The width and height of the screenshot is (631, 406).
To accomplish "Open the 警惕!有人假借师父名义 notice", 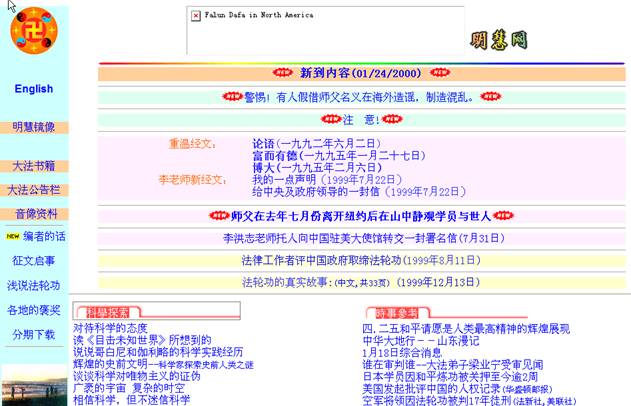I will [x=359, y=97].
